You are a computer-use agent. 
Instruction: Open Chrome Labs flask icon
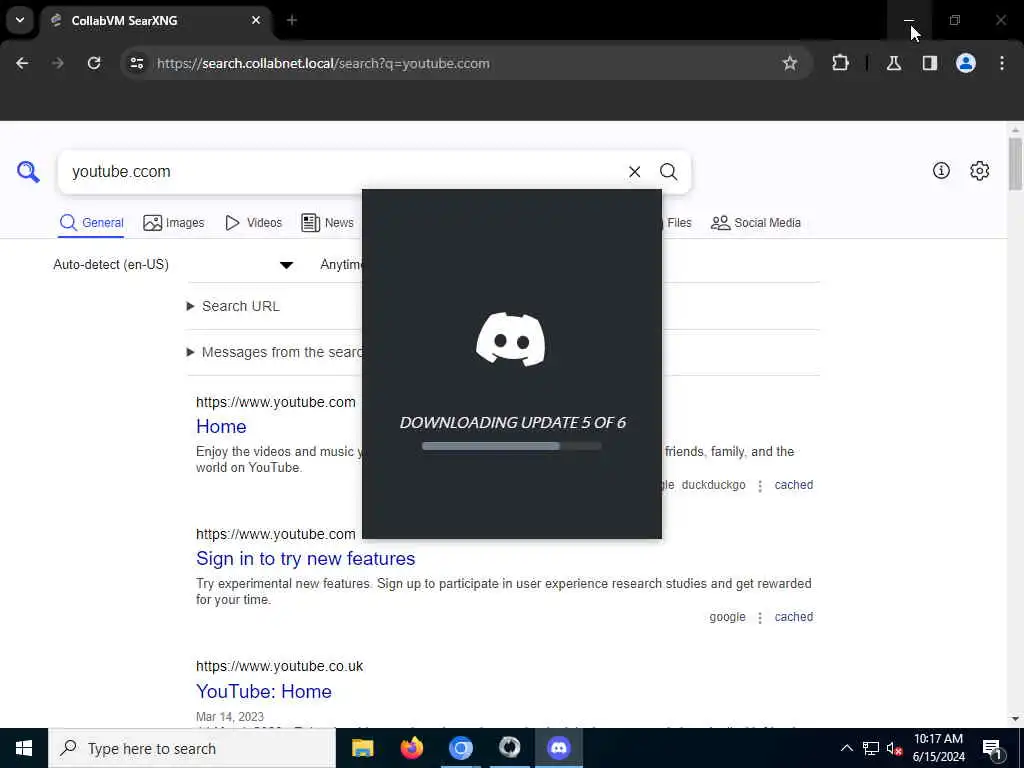pos(894,63)
